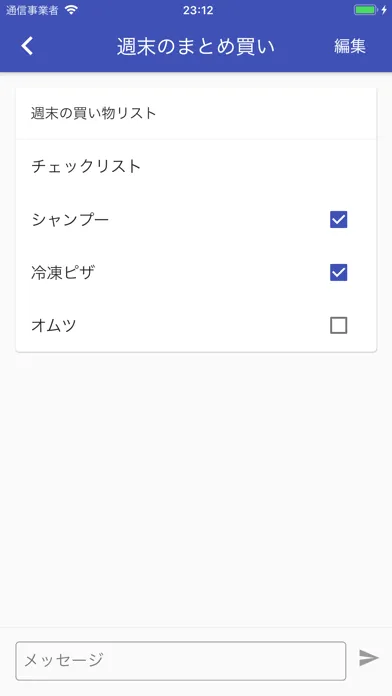Tap the 週末のまとめ買い title
Viewport: 392px width, 696px height.
pos(196,46)
